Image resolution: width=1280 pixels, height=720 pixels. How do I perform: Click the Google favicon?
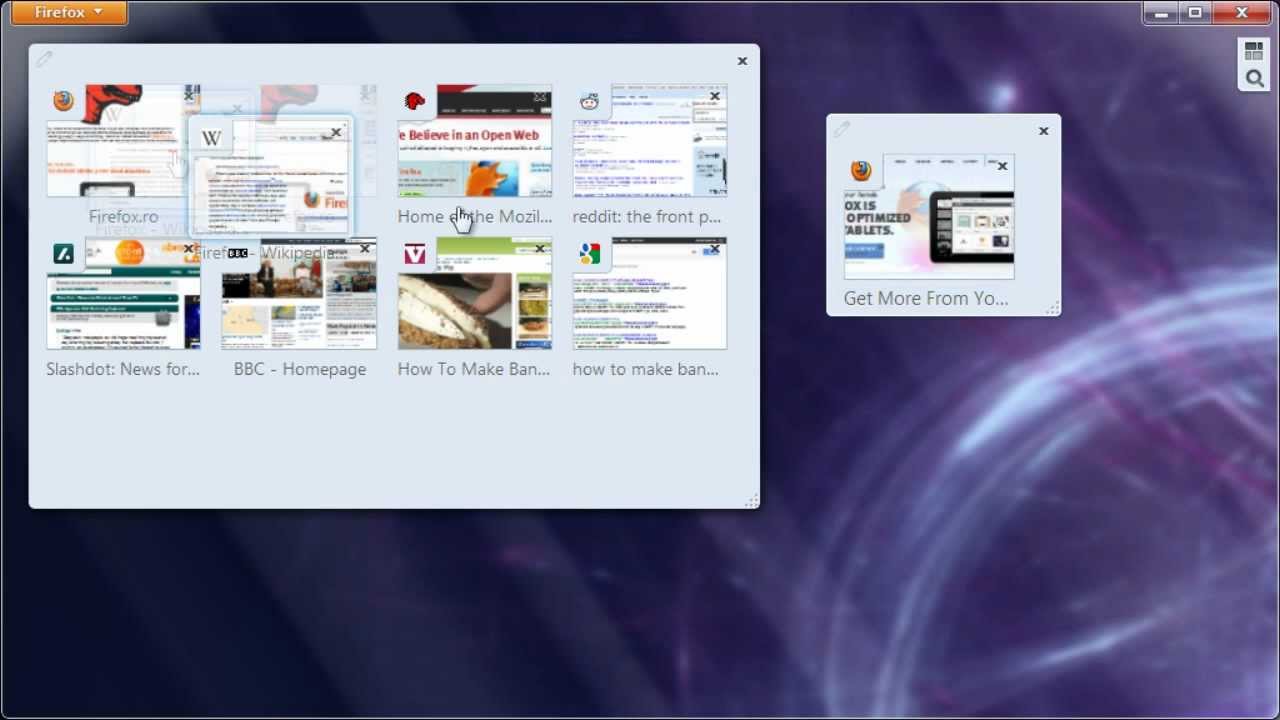589,254
